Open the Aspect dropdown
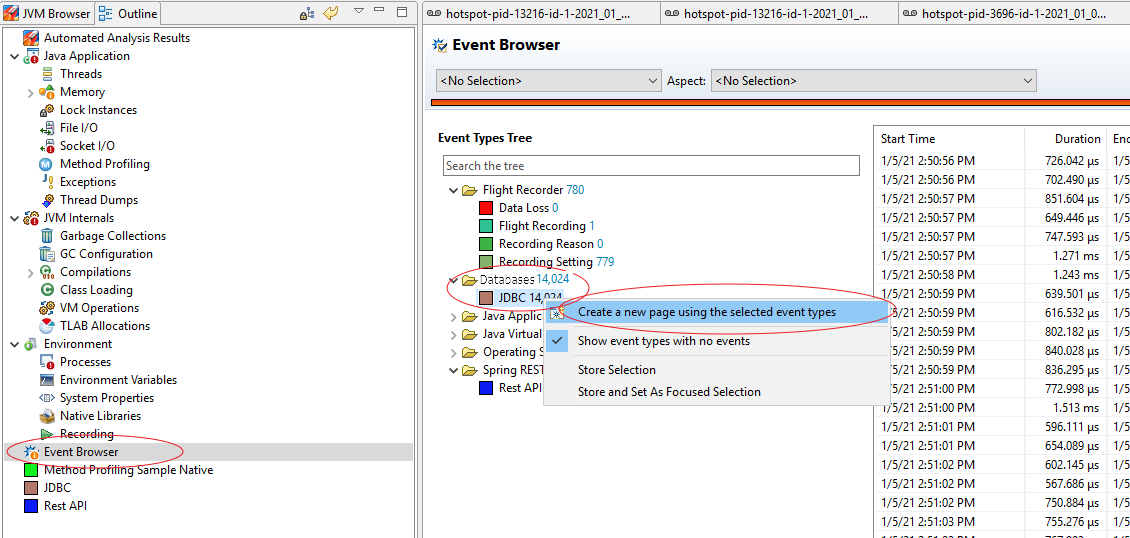This screenshot has width=1130, height=538. click(x=873, y=81)
